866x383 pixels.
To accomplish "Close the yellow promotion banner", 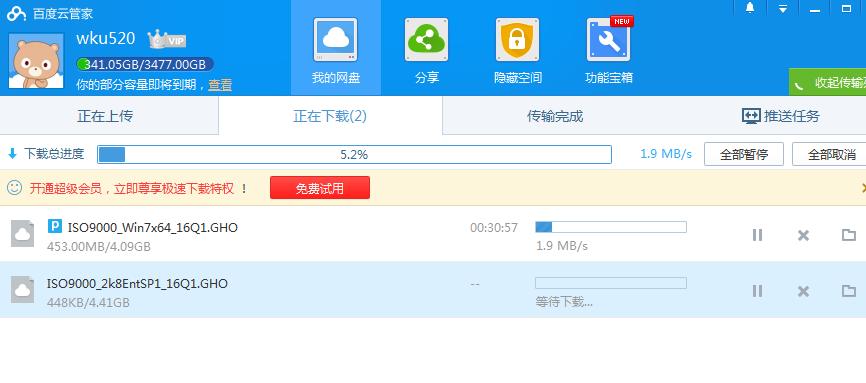I will point(863,188).
